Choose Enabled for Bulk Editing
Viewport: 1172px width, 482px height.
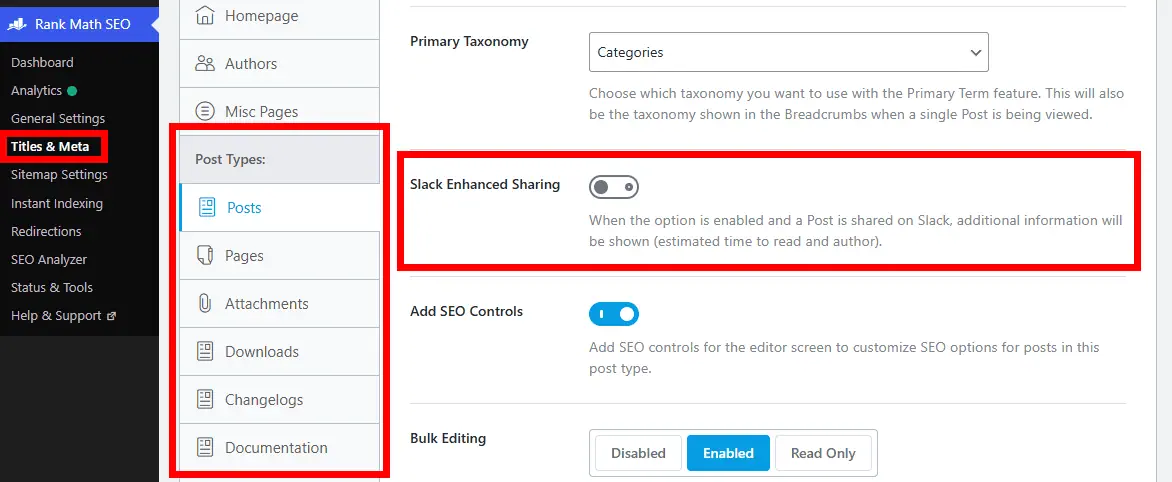pyautogui.click(x=728, y=453)
